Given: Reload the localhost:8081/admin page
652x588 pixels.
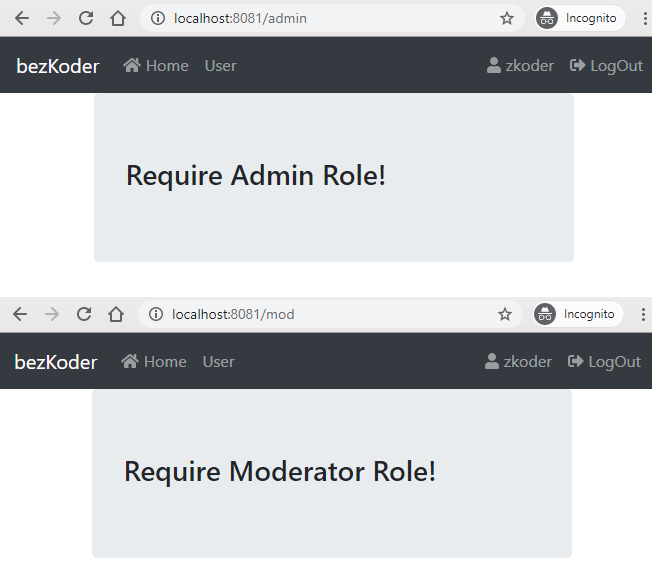Looking at the screenshot, I should (x=86, y=18).
